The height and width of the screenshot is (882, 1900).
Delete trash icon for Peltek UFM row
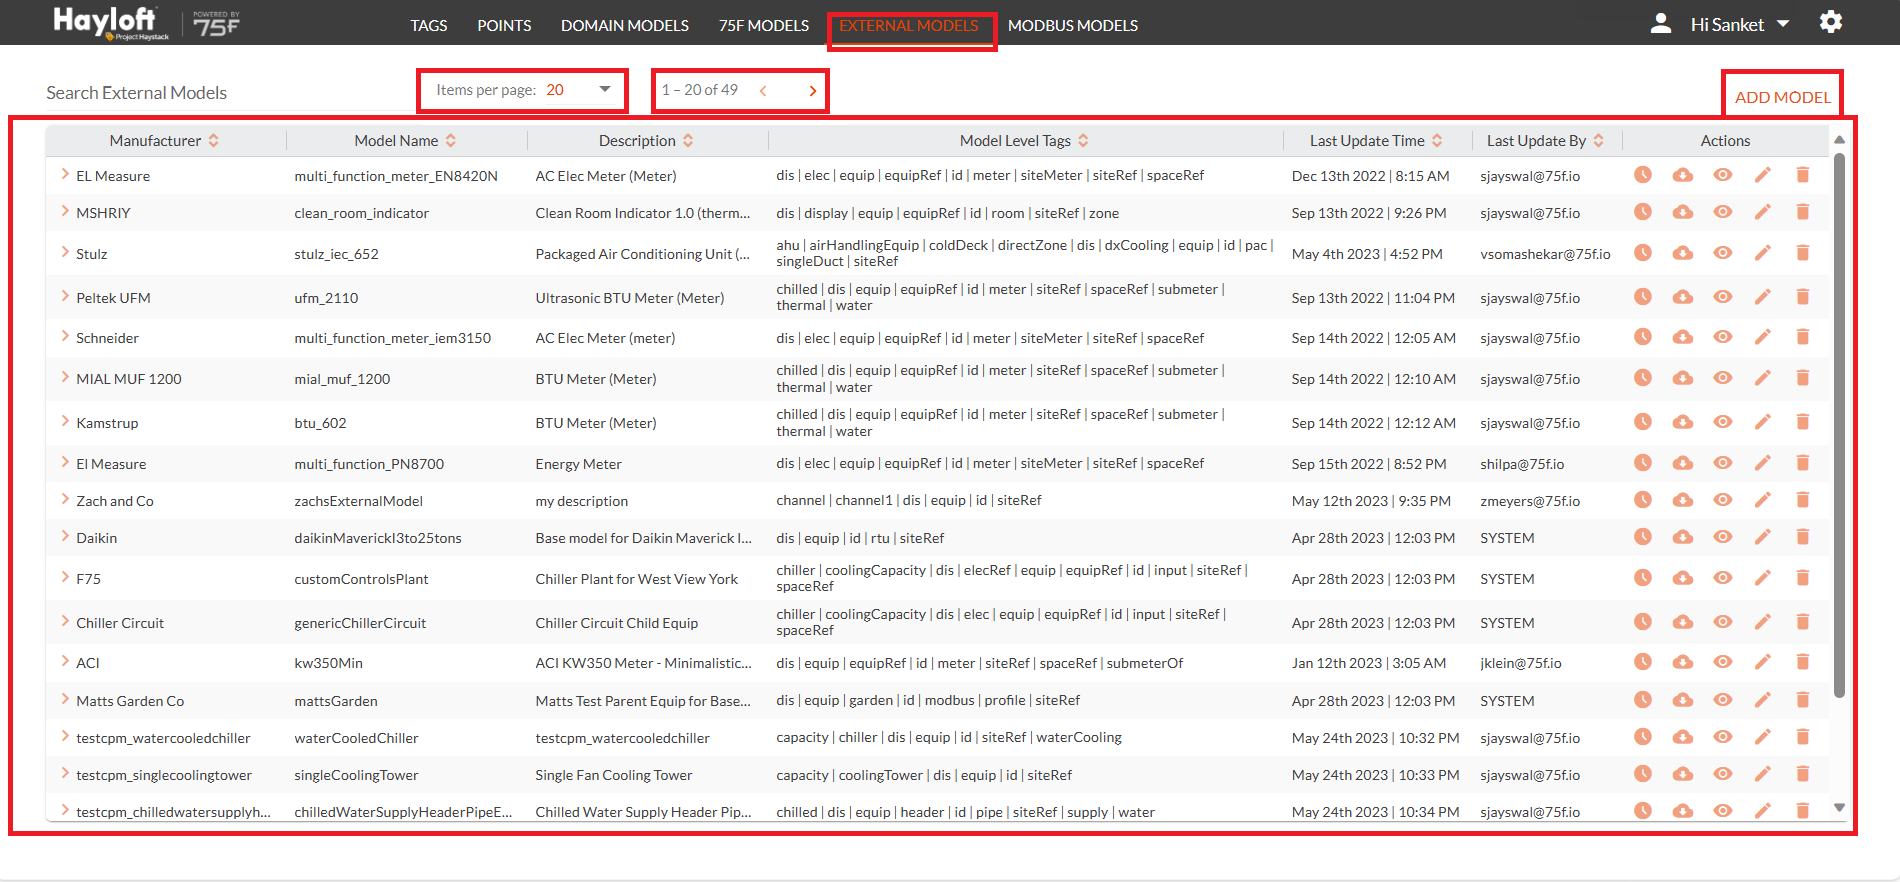(1802, 297)
